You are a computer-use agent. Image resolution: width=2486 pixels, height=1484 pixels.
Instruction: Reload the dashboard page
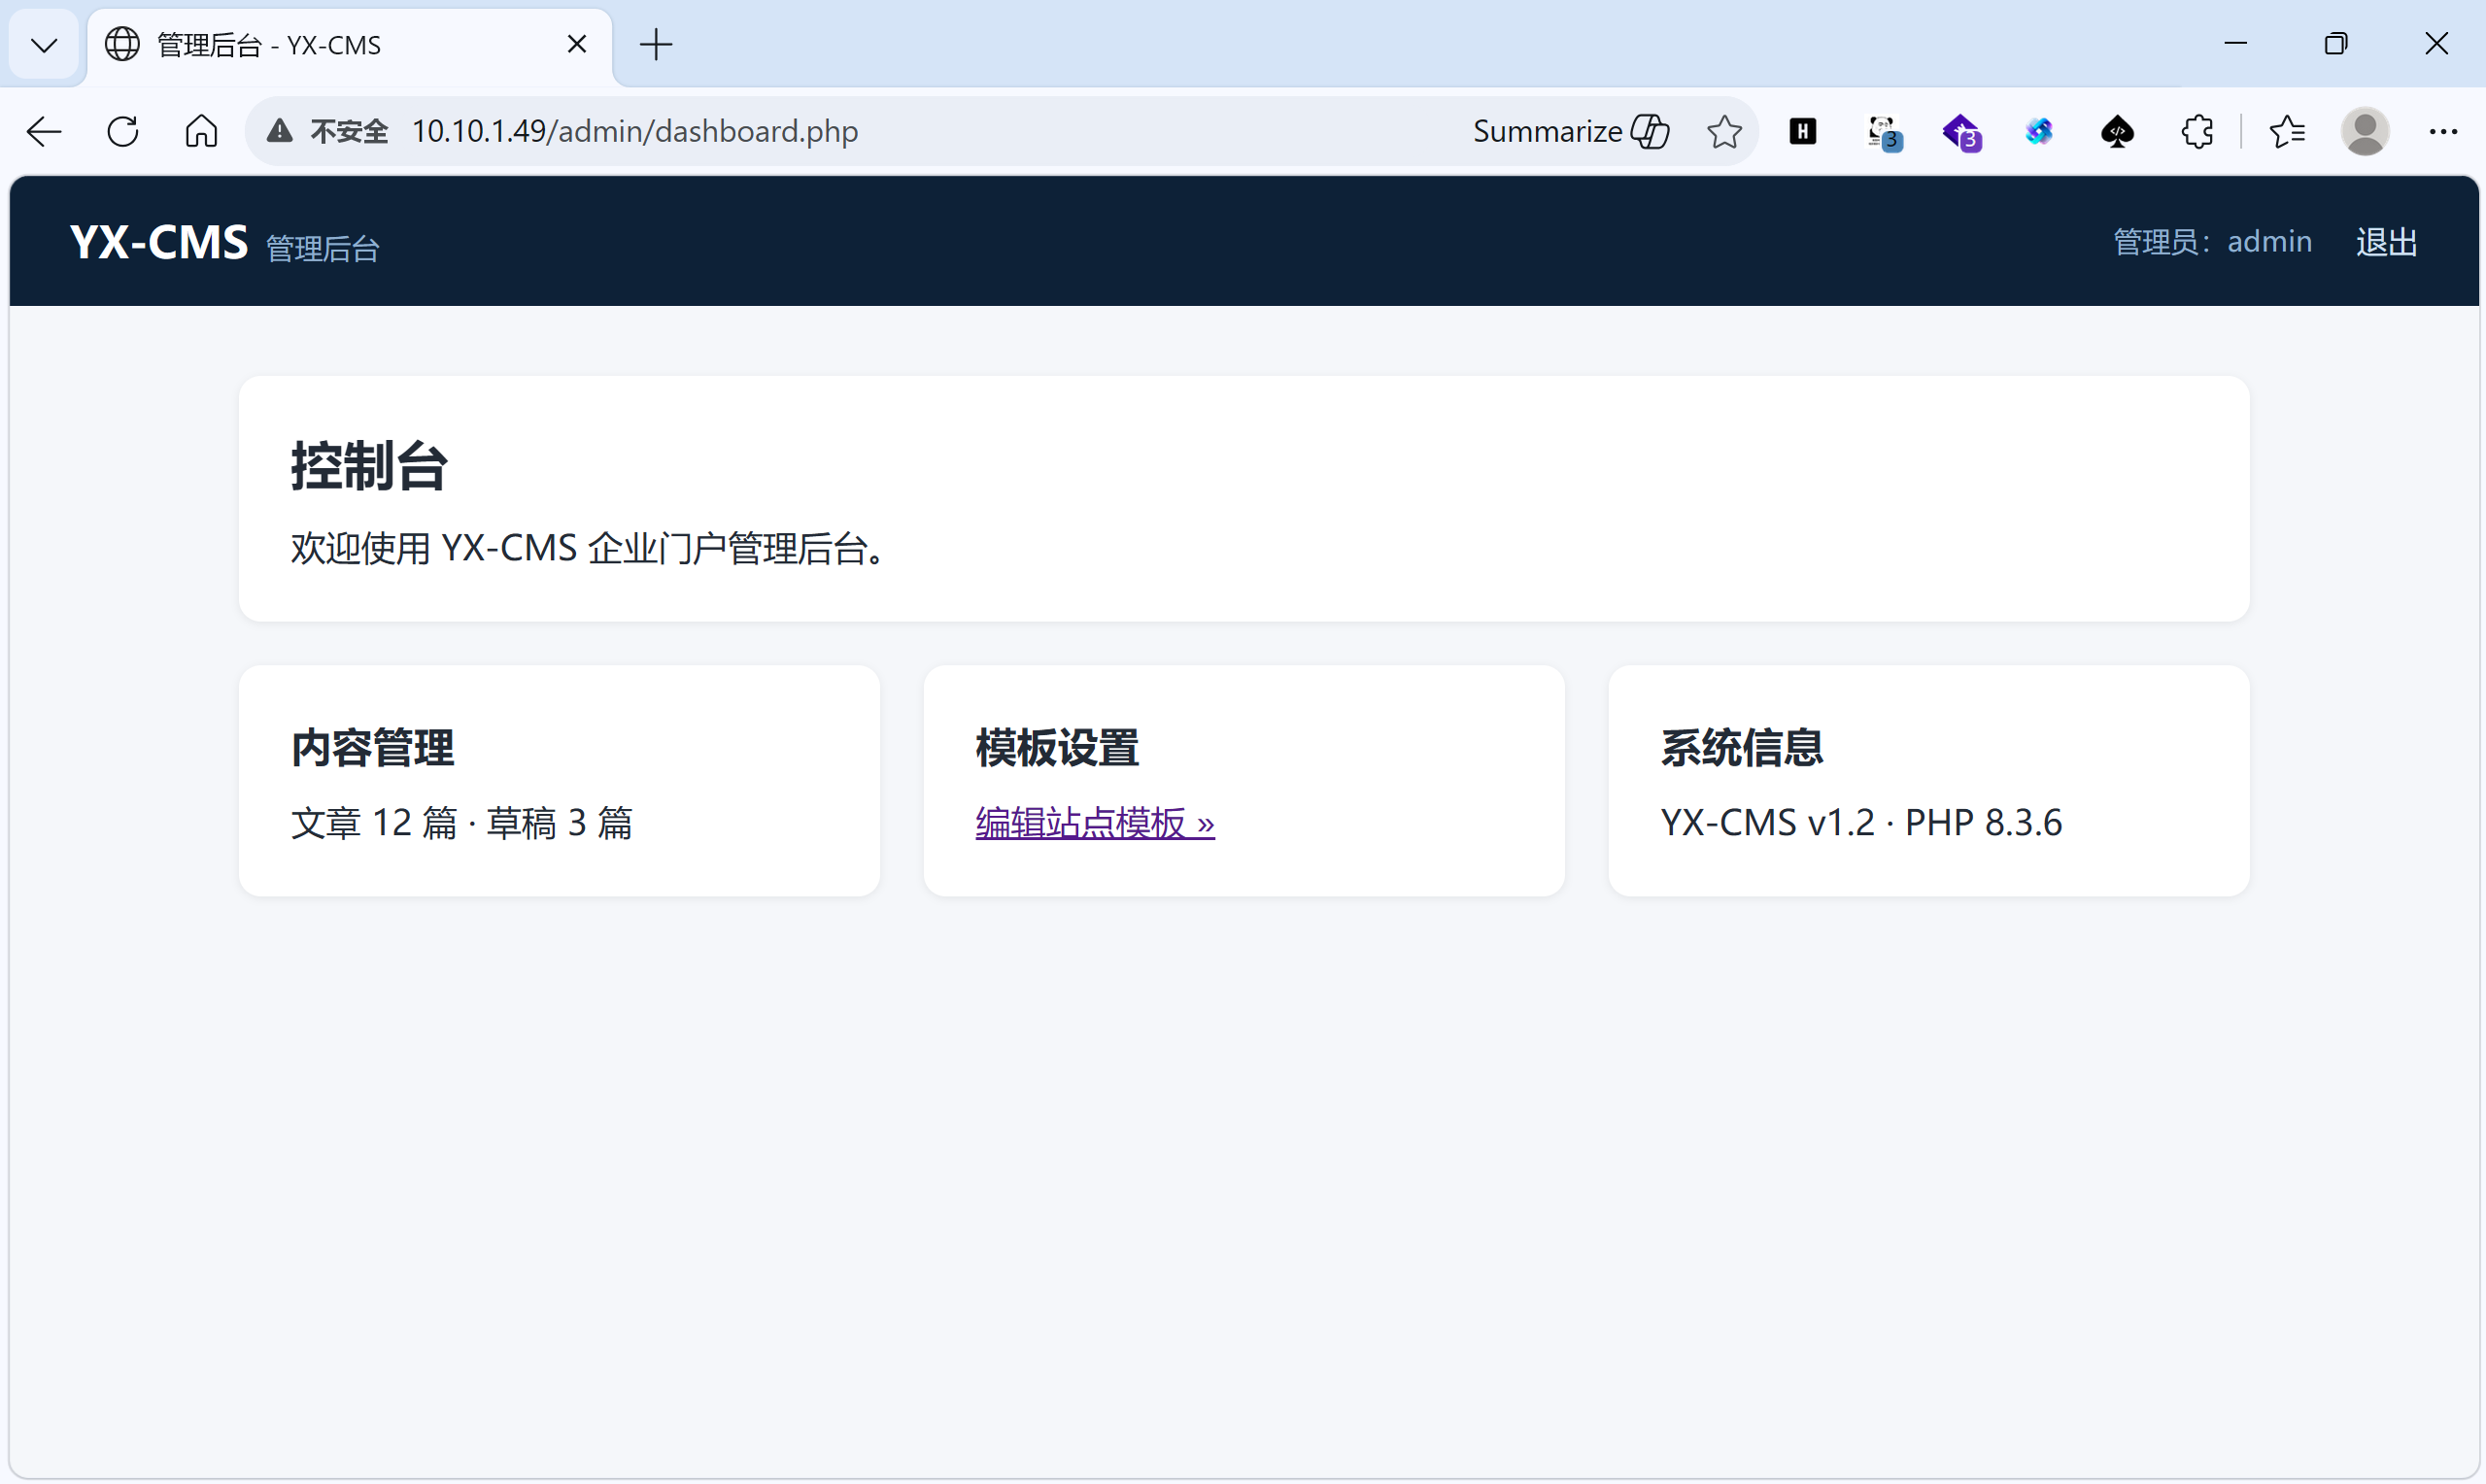tap(123, 132)
